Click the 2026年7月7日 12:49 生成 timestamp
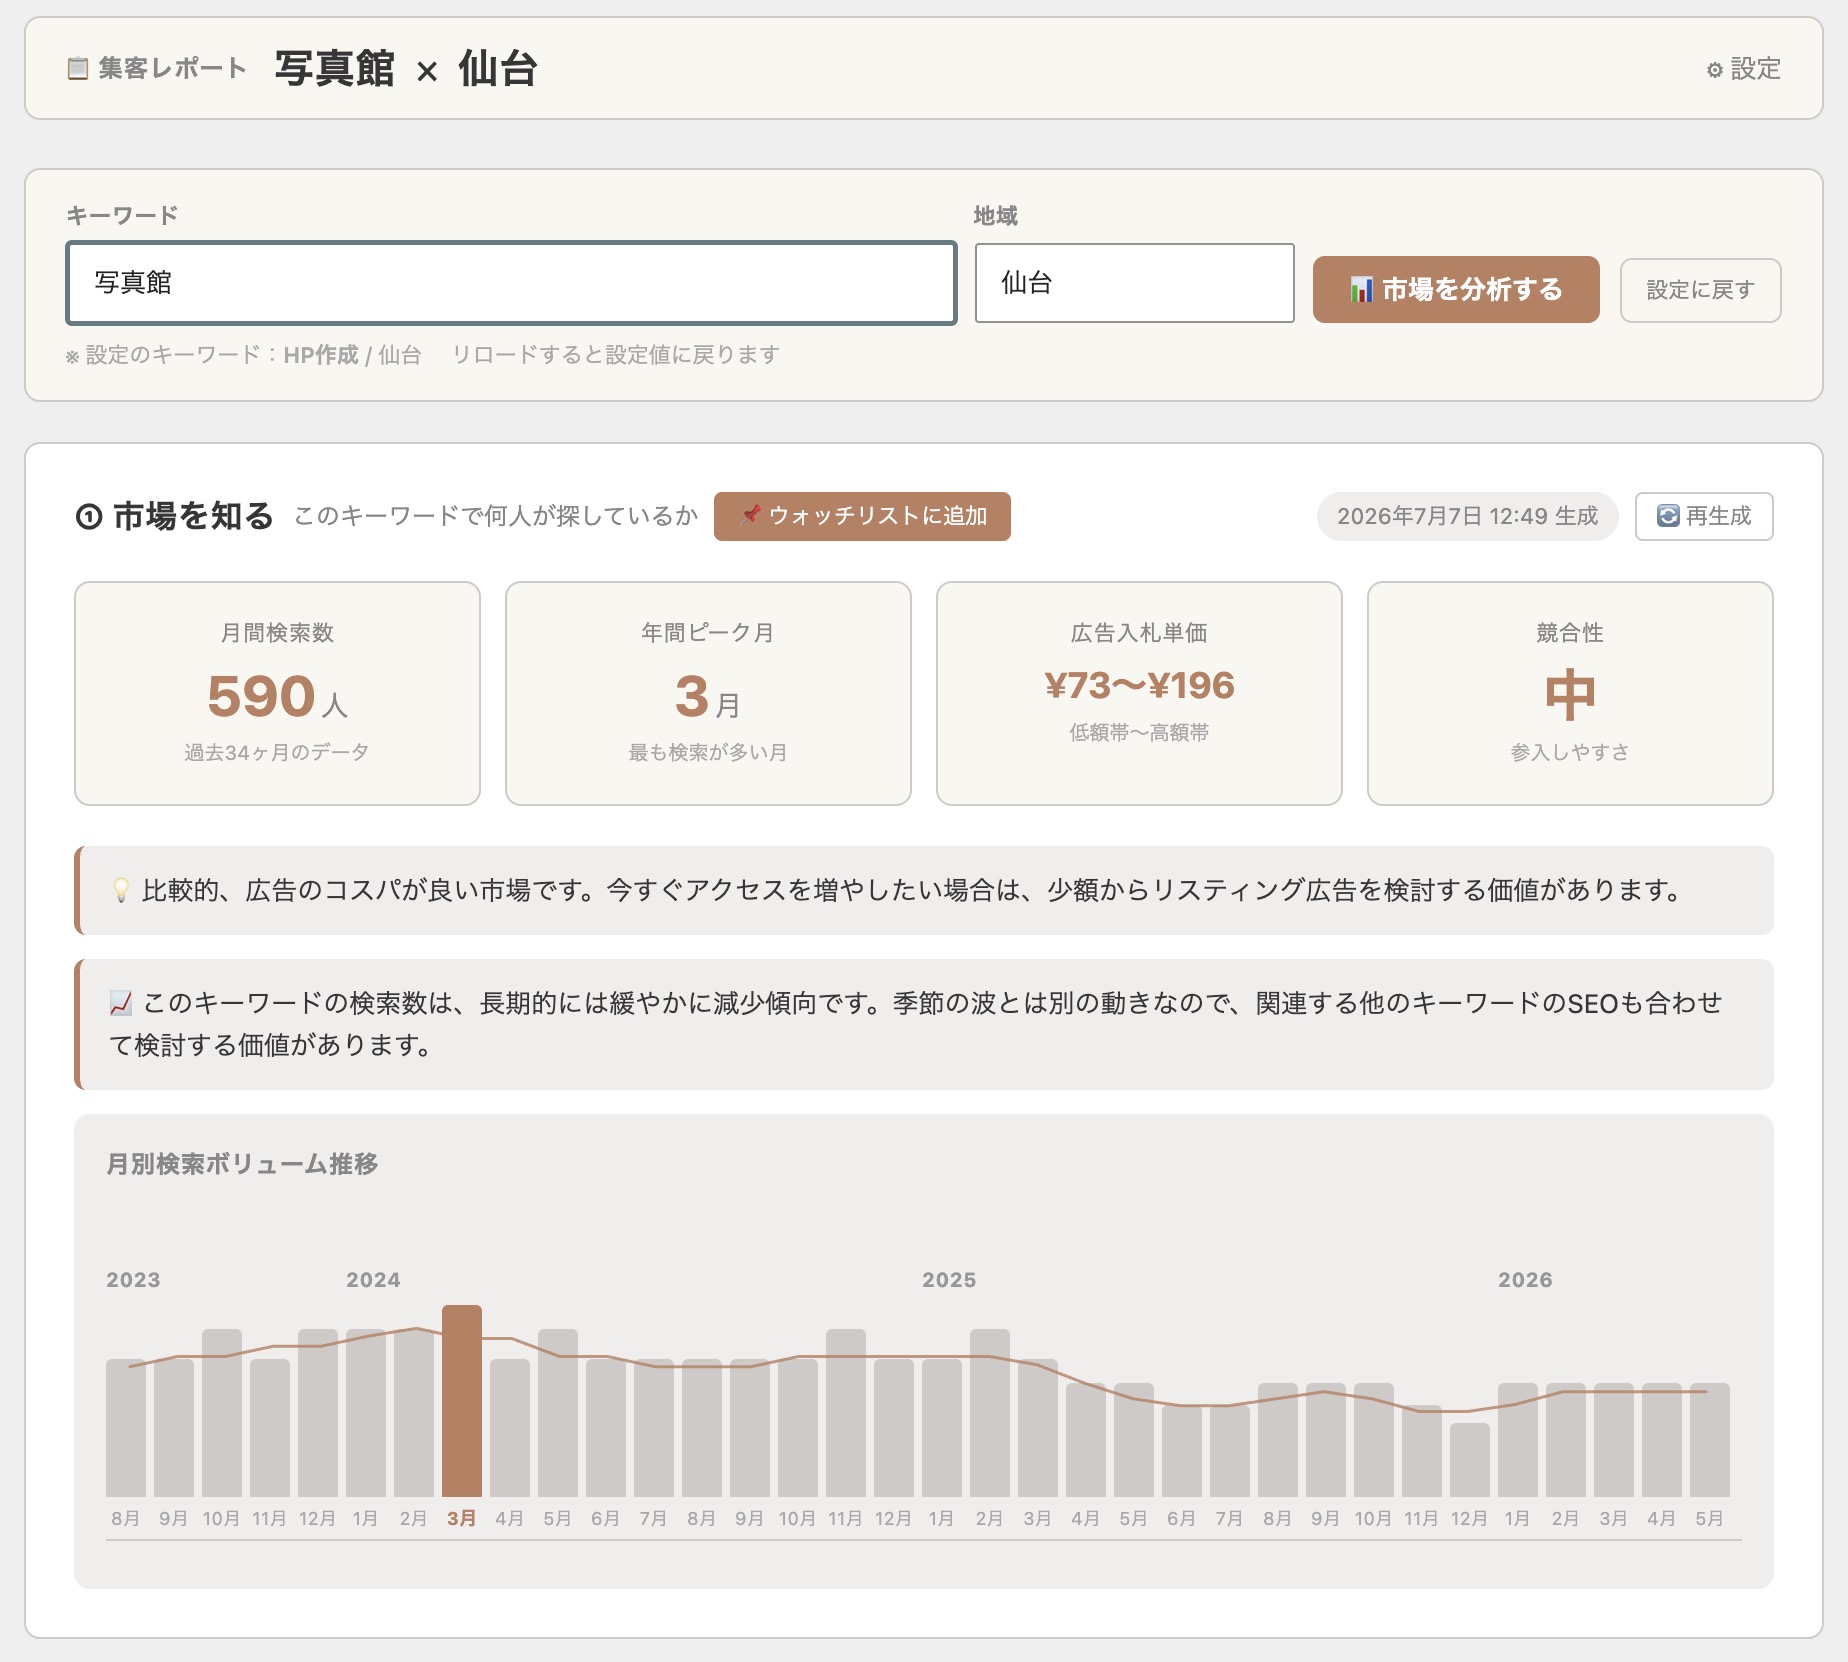 coord(1467,516)
